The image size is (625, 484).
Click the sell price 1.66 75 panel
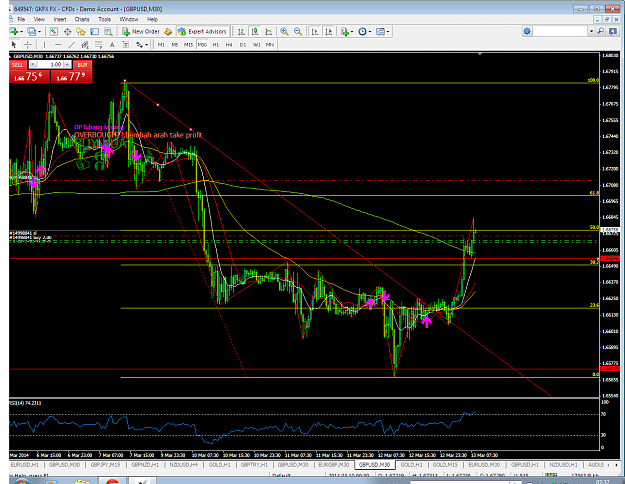pos(30,77)
